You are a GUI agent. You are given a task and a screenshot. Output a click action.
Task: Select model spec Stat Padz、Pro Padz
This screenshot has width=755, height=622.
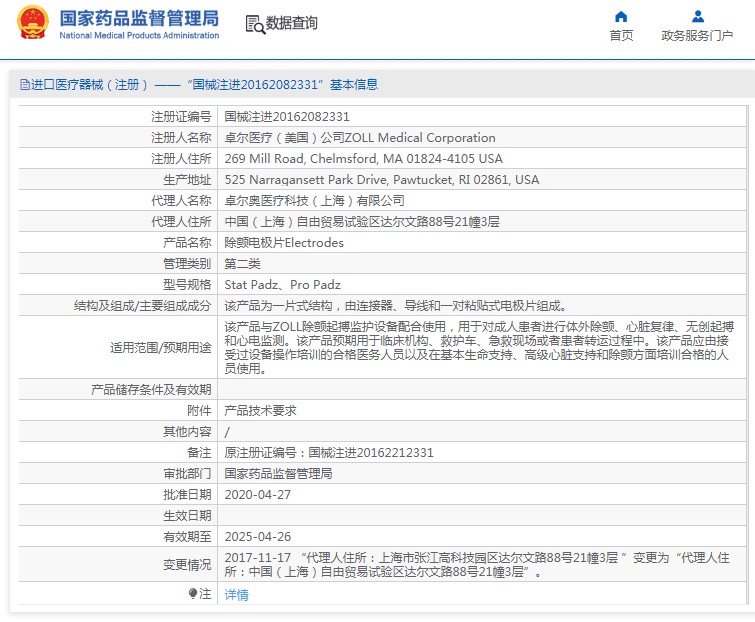tap(283, 285)
